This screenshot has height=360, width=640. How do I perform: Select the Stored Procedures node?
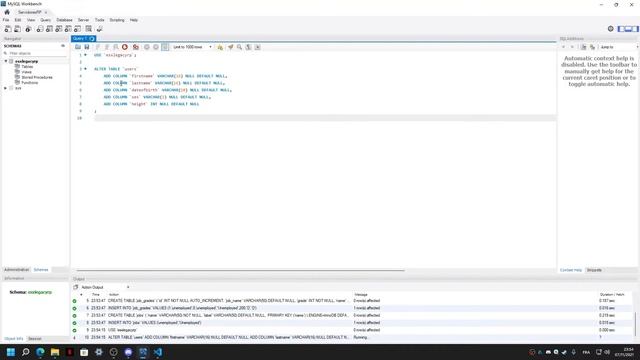(x=37, y=77)
